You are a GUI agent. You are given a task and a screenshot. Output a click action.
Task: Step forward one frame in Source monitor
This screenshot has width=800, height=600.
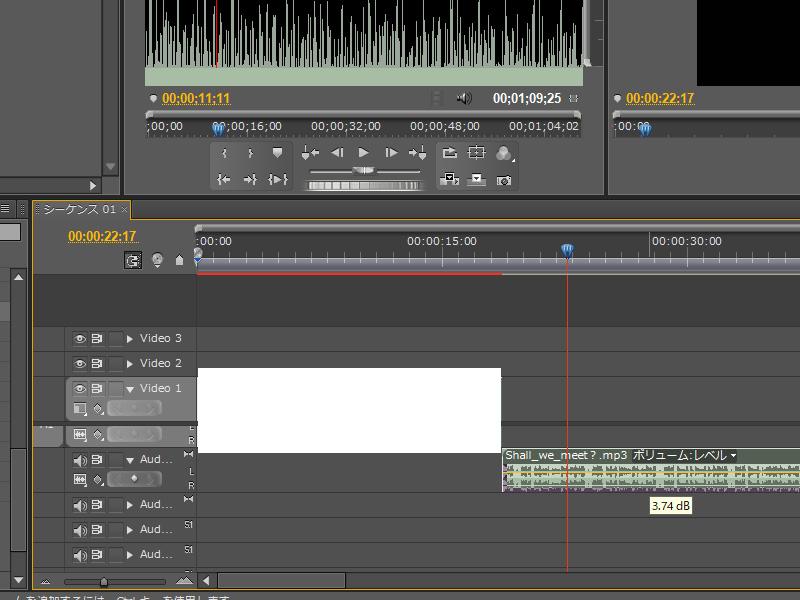click(x=391, y=153)
